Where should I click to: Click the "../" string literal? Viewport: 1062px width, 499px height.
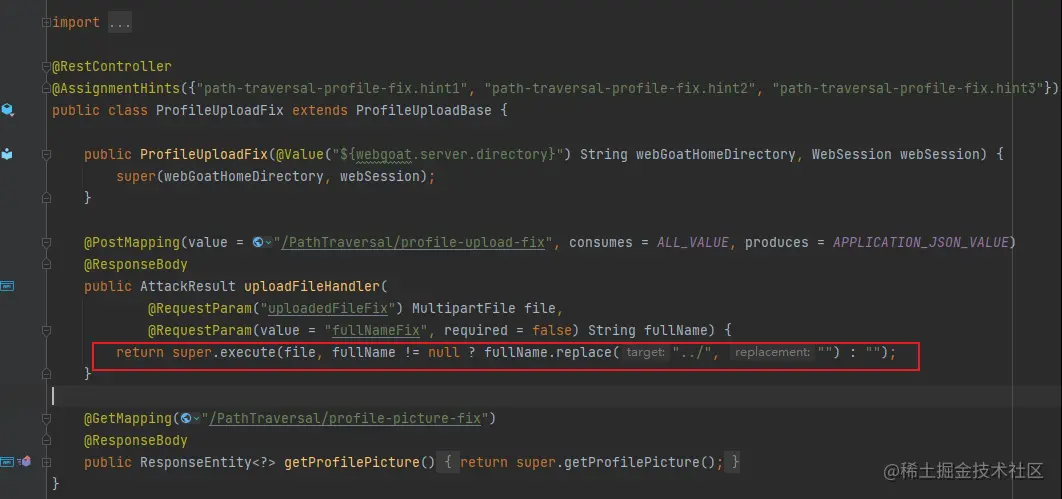(692, 353)
